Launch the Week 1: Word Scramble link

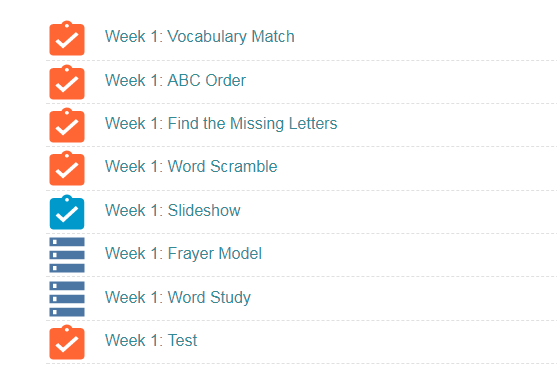pyautogui.click(x=191, y=166)
